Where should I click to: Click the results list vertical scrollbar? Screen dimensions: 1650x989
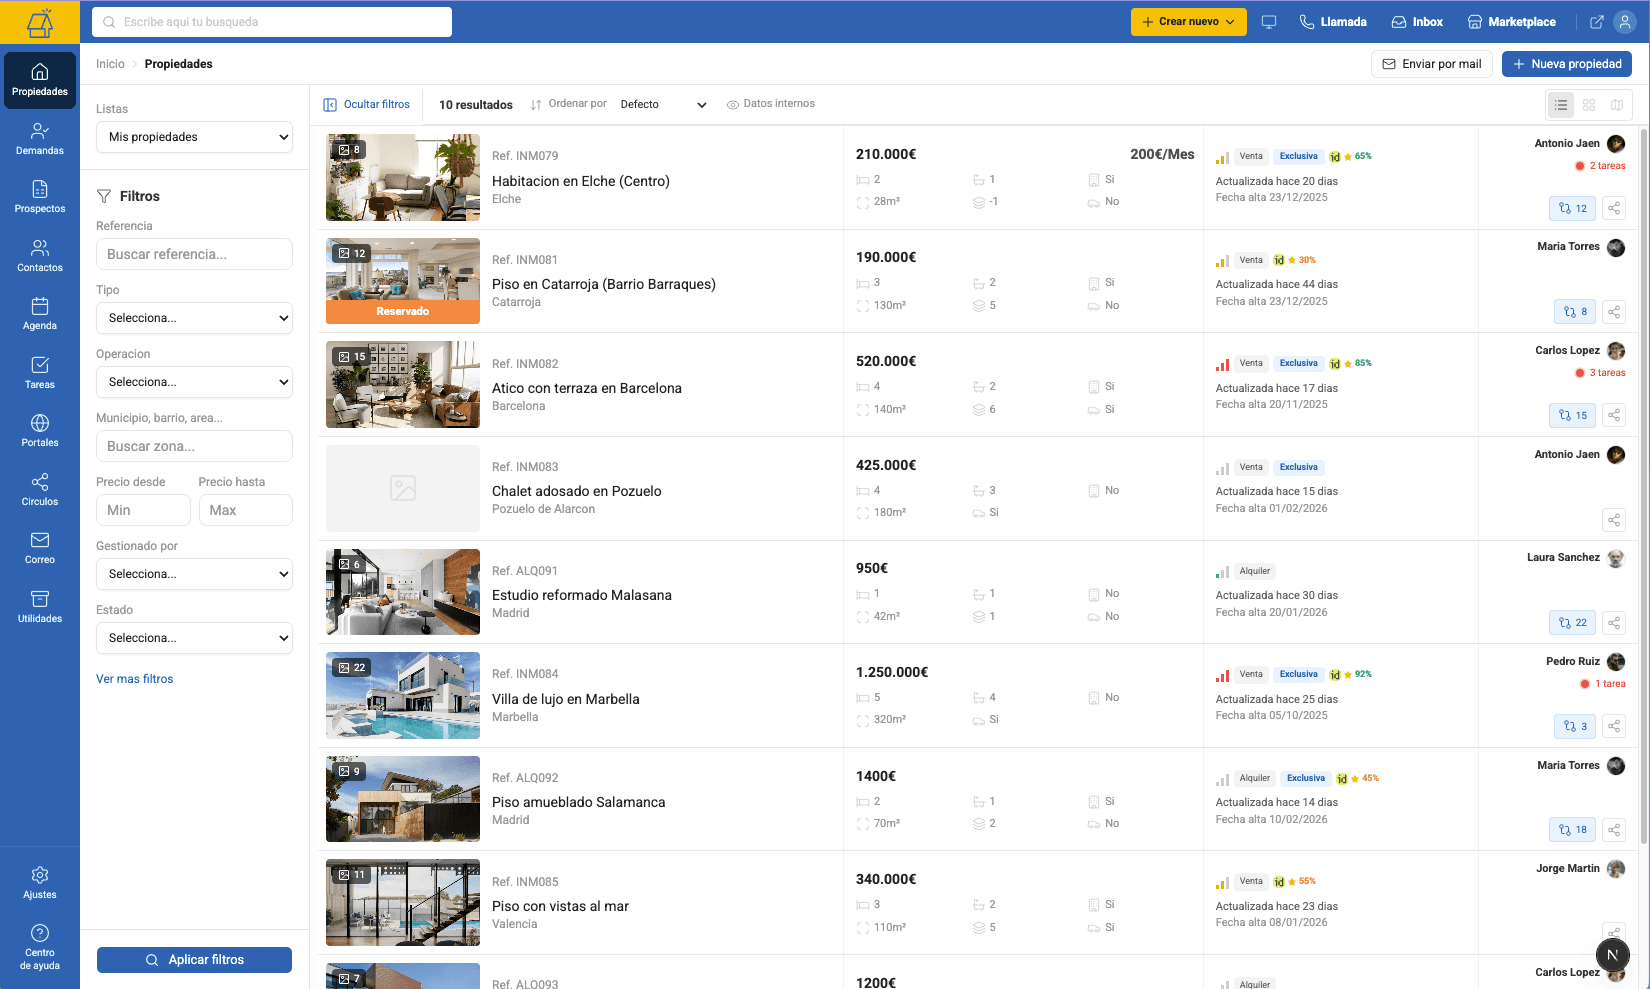pos(1643,487)
